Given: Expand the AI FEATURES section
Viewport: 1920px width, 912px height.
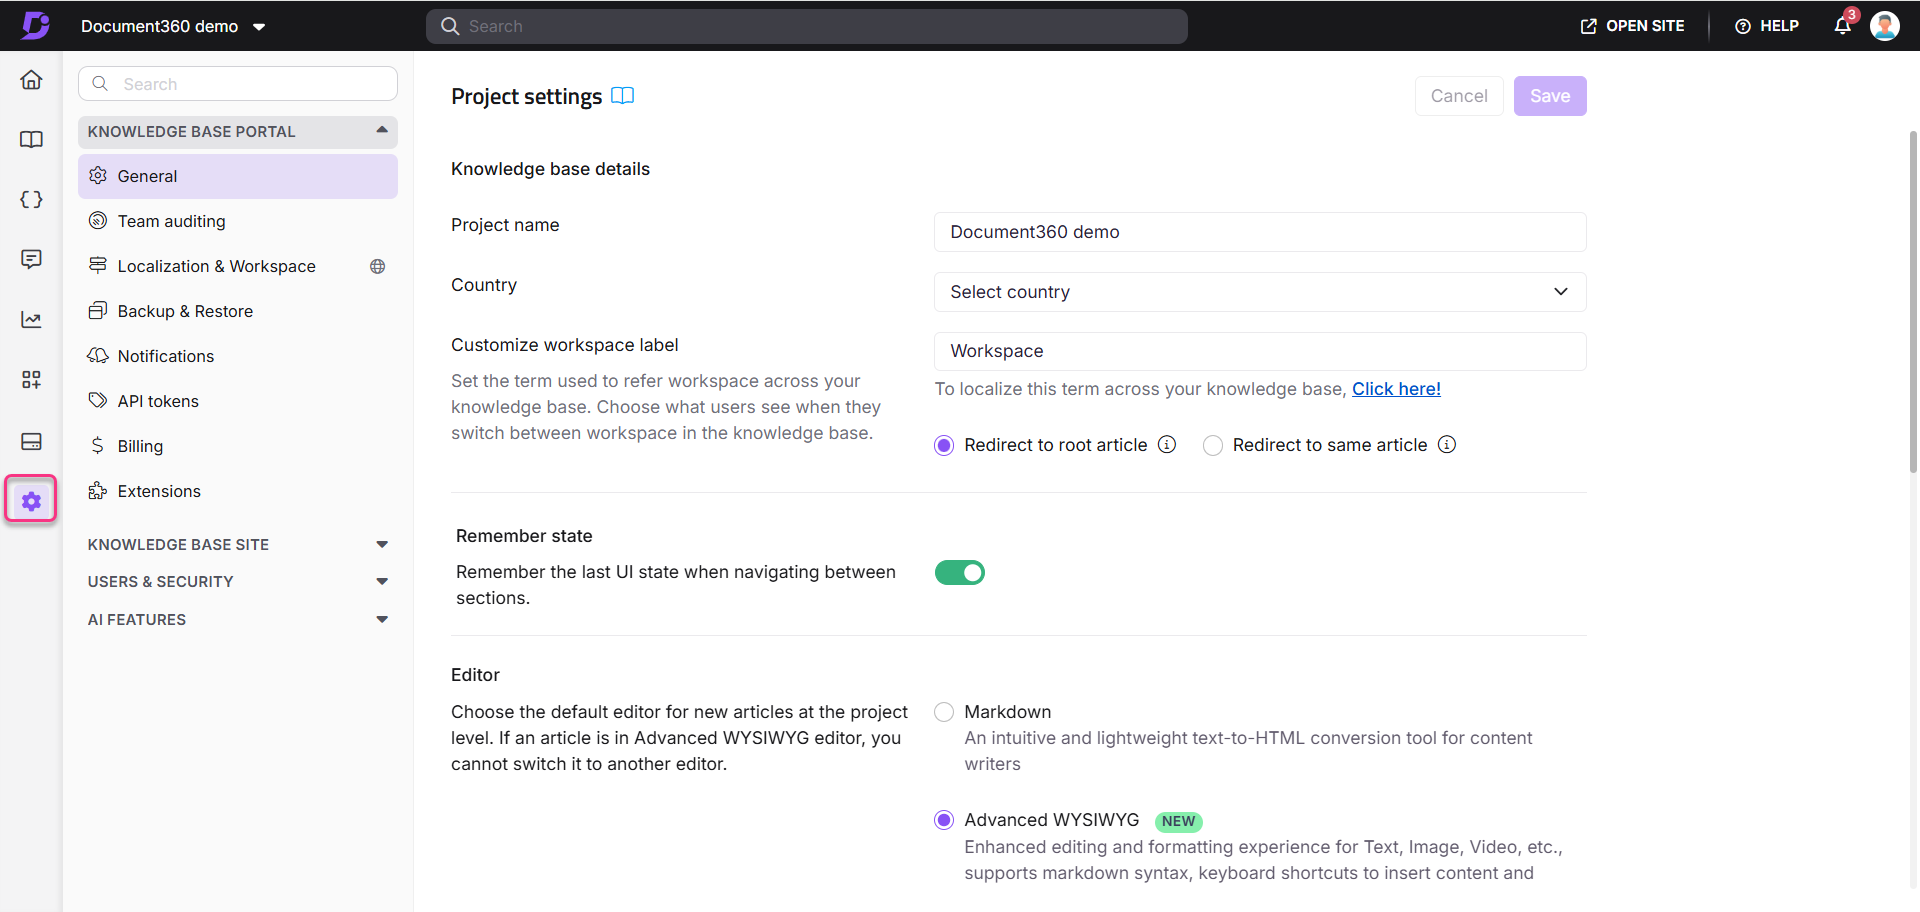Looking at the screenshot, I should click(238, 620).
